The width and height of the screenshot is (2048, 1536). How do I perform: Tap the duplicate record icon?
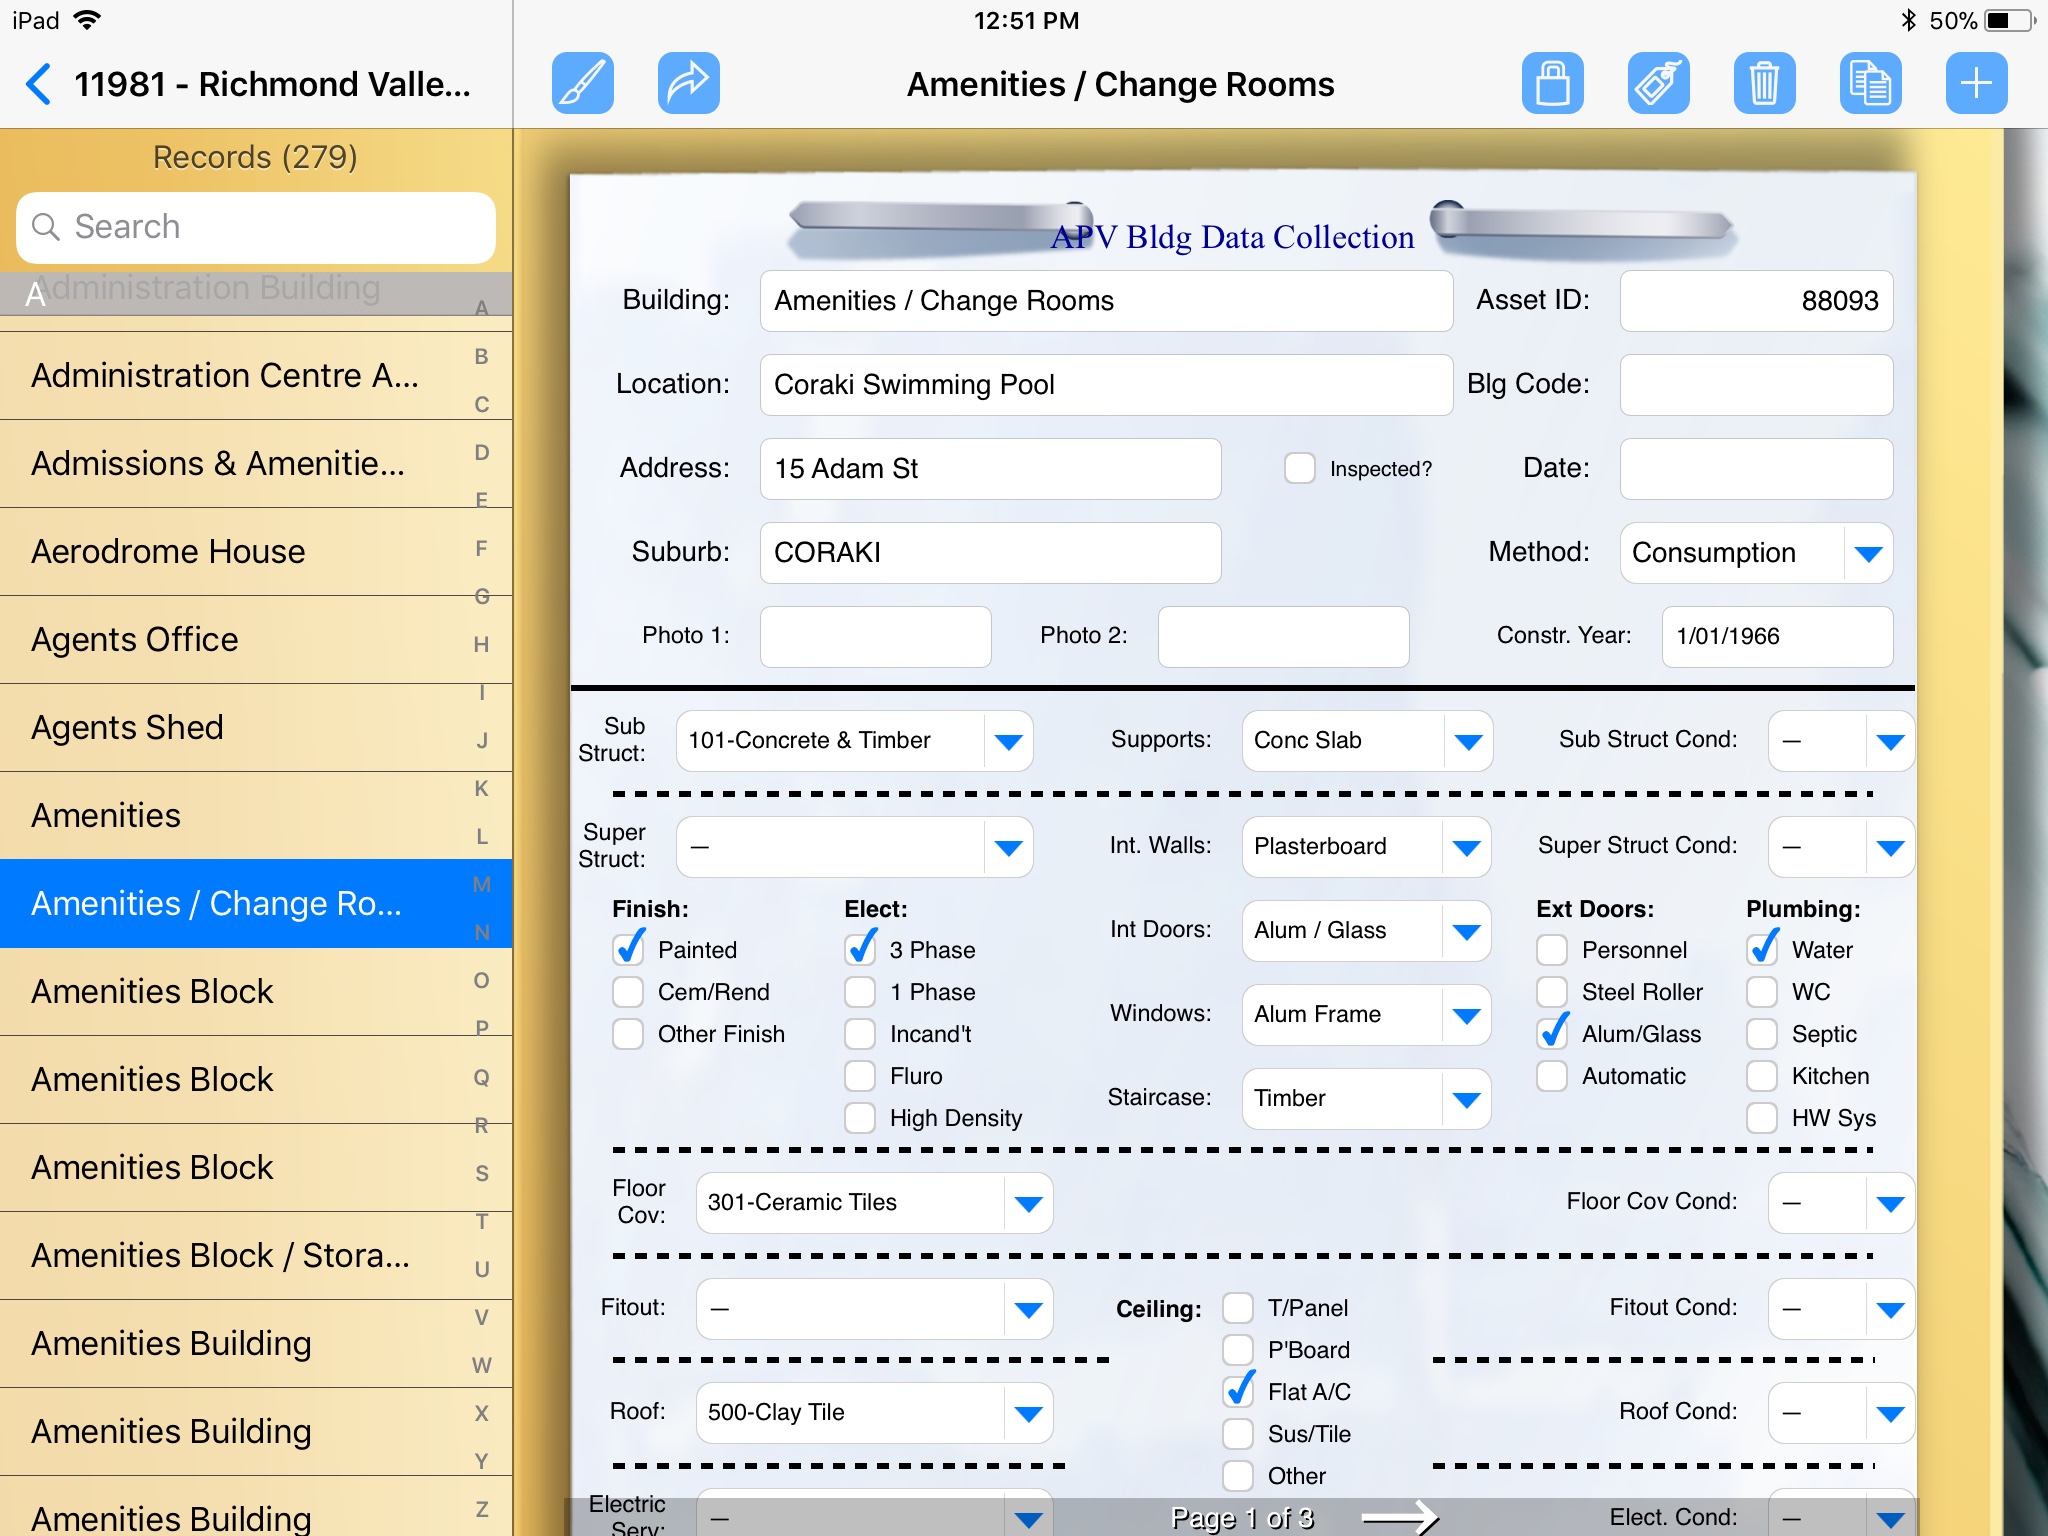pos(1870,83)
